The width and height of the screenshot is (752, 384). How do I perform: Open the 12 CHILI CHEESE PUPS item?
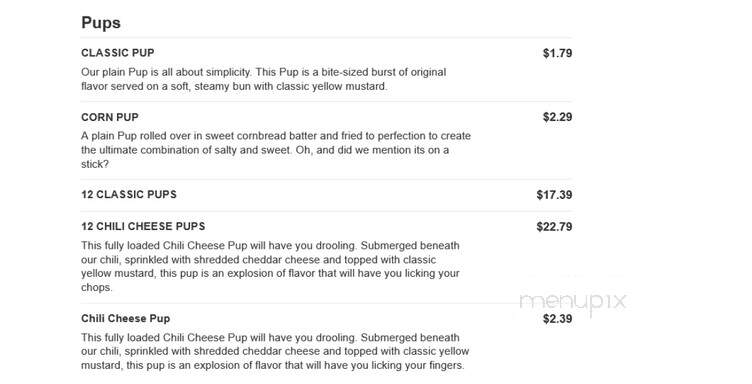(143, 226)
